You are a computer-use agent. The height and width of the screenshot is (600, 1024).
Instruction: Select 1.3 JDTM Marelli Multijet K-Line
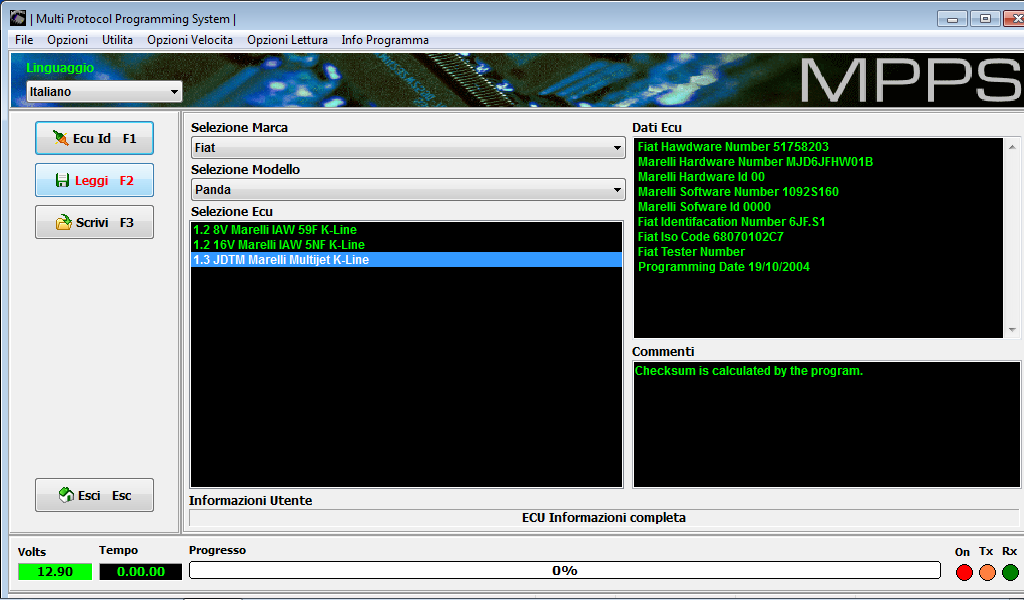pyautogui.click(x=406, y=260)
